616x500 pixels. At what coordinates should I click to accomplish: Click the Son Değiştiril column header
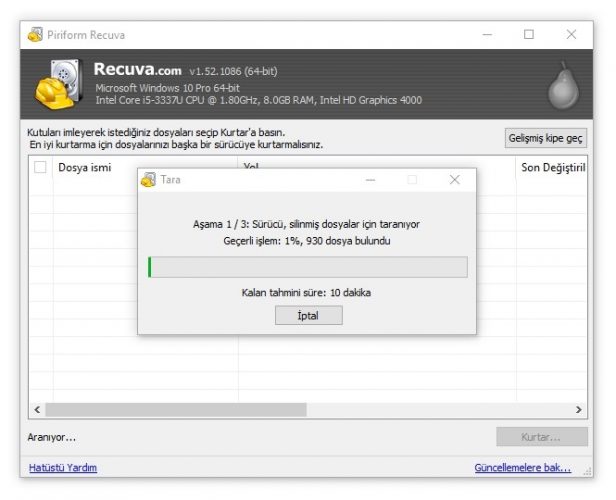[553, 167]
